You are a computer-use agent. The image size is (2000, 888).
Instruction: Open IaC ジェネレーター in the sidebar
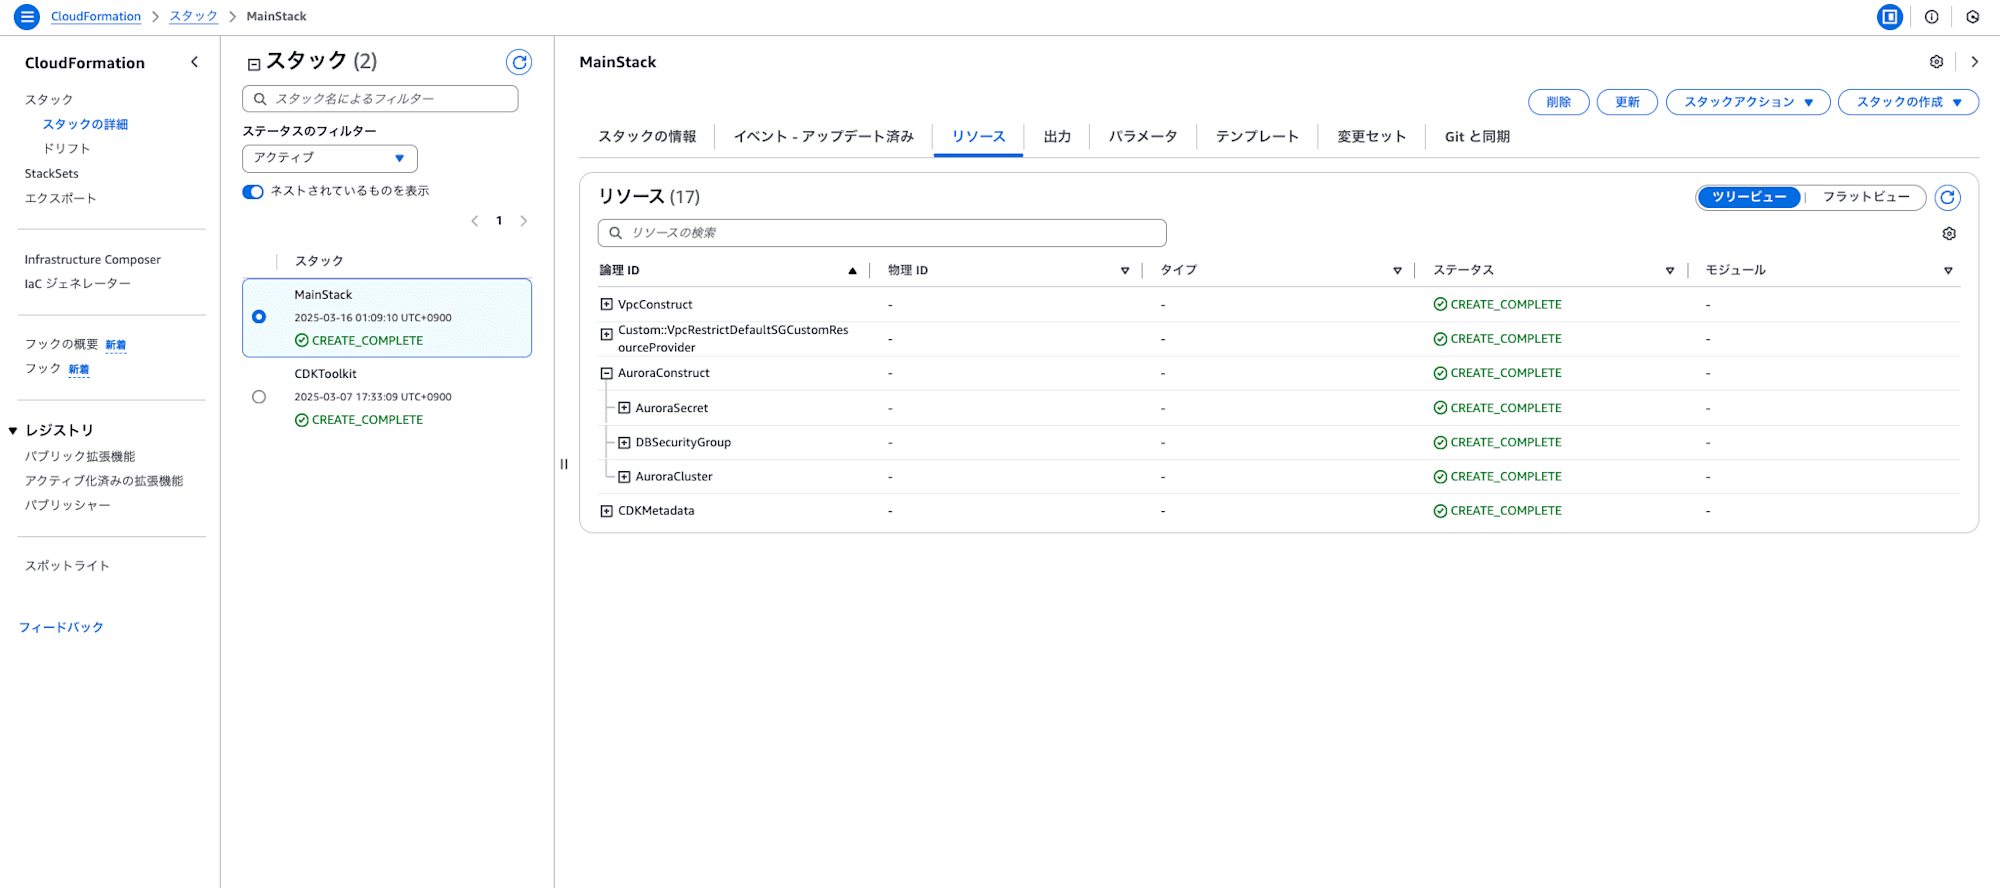[77, 284]
